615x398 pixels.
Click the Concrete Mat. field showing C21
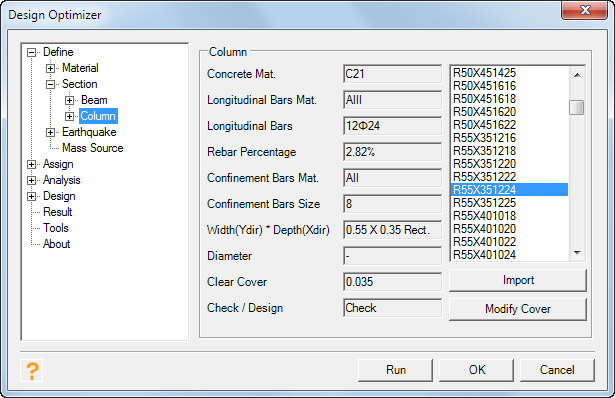[x=393, y=74]
